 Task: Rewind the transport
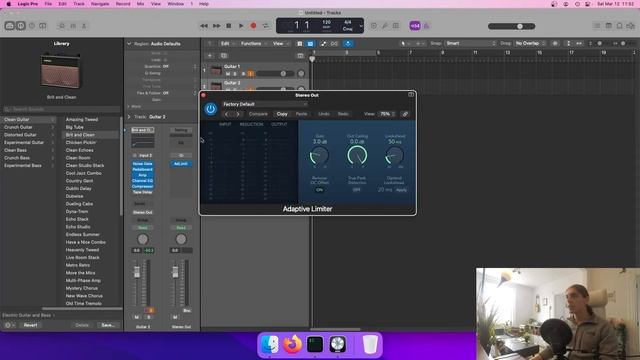(204, 26)
